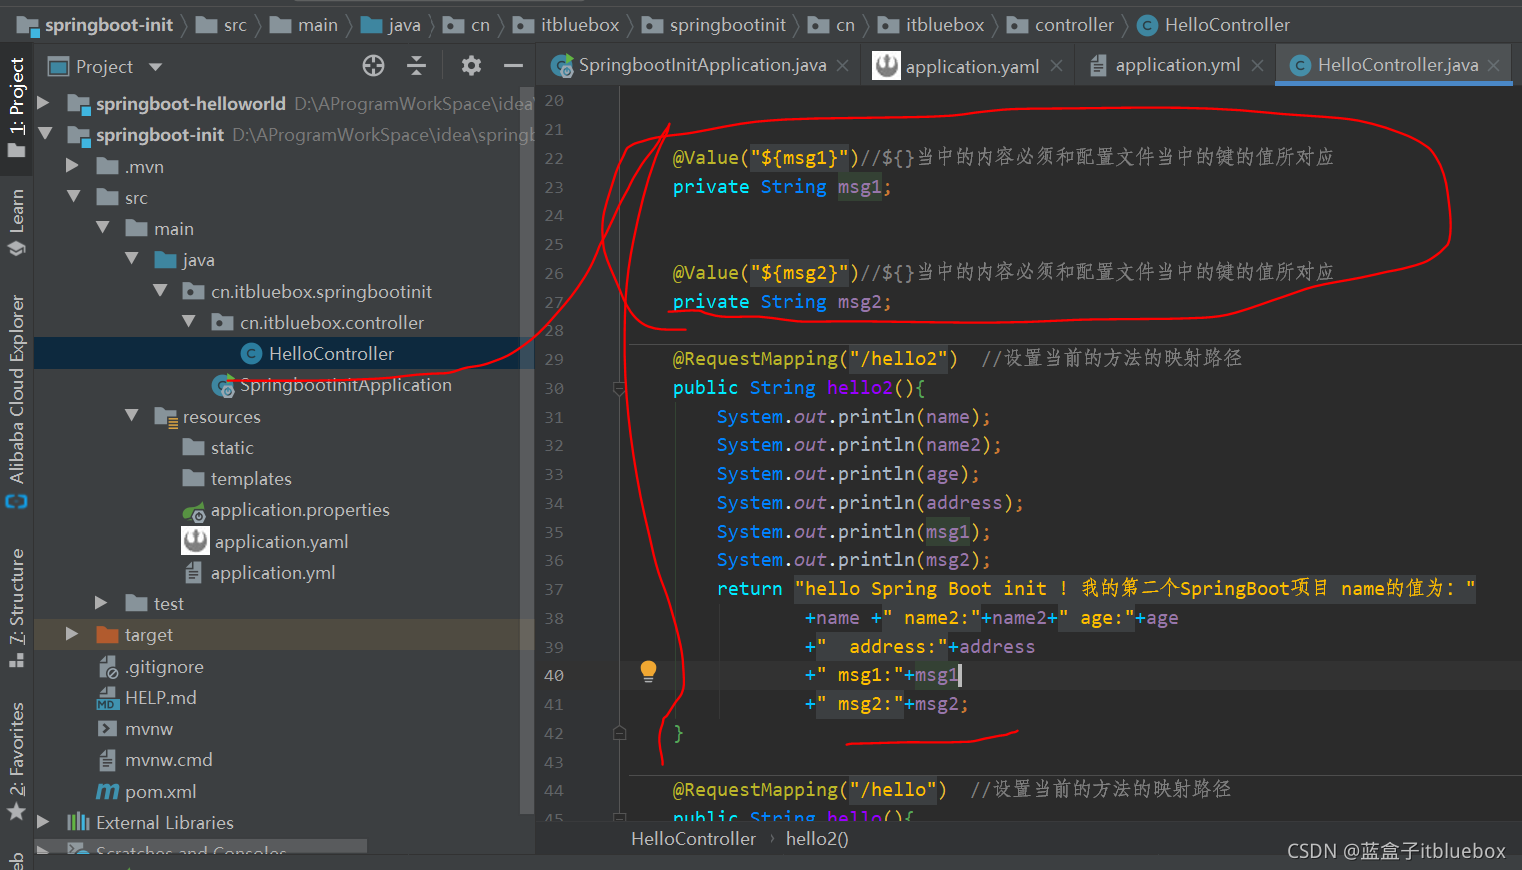Collapse cn.itbluebox.controller package
The height and width of the screenshot is (870, 1522).
coord(189,321)
